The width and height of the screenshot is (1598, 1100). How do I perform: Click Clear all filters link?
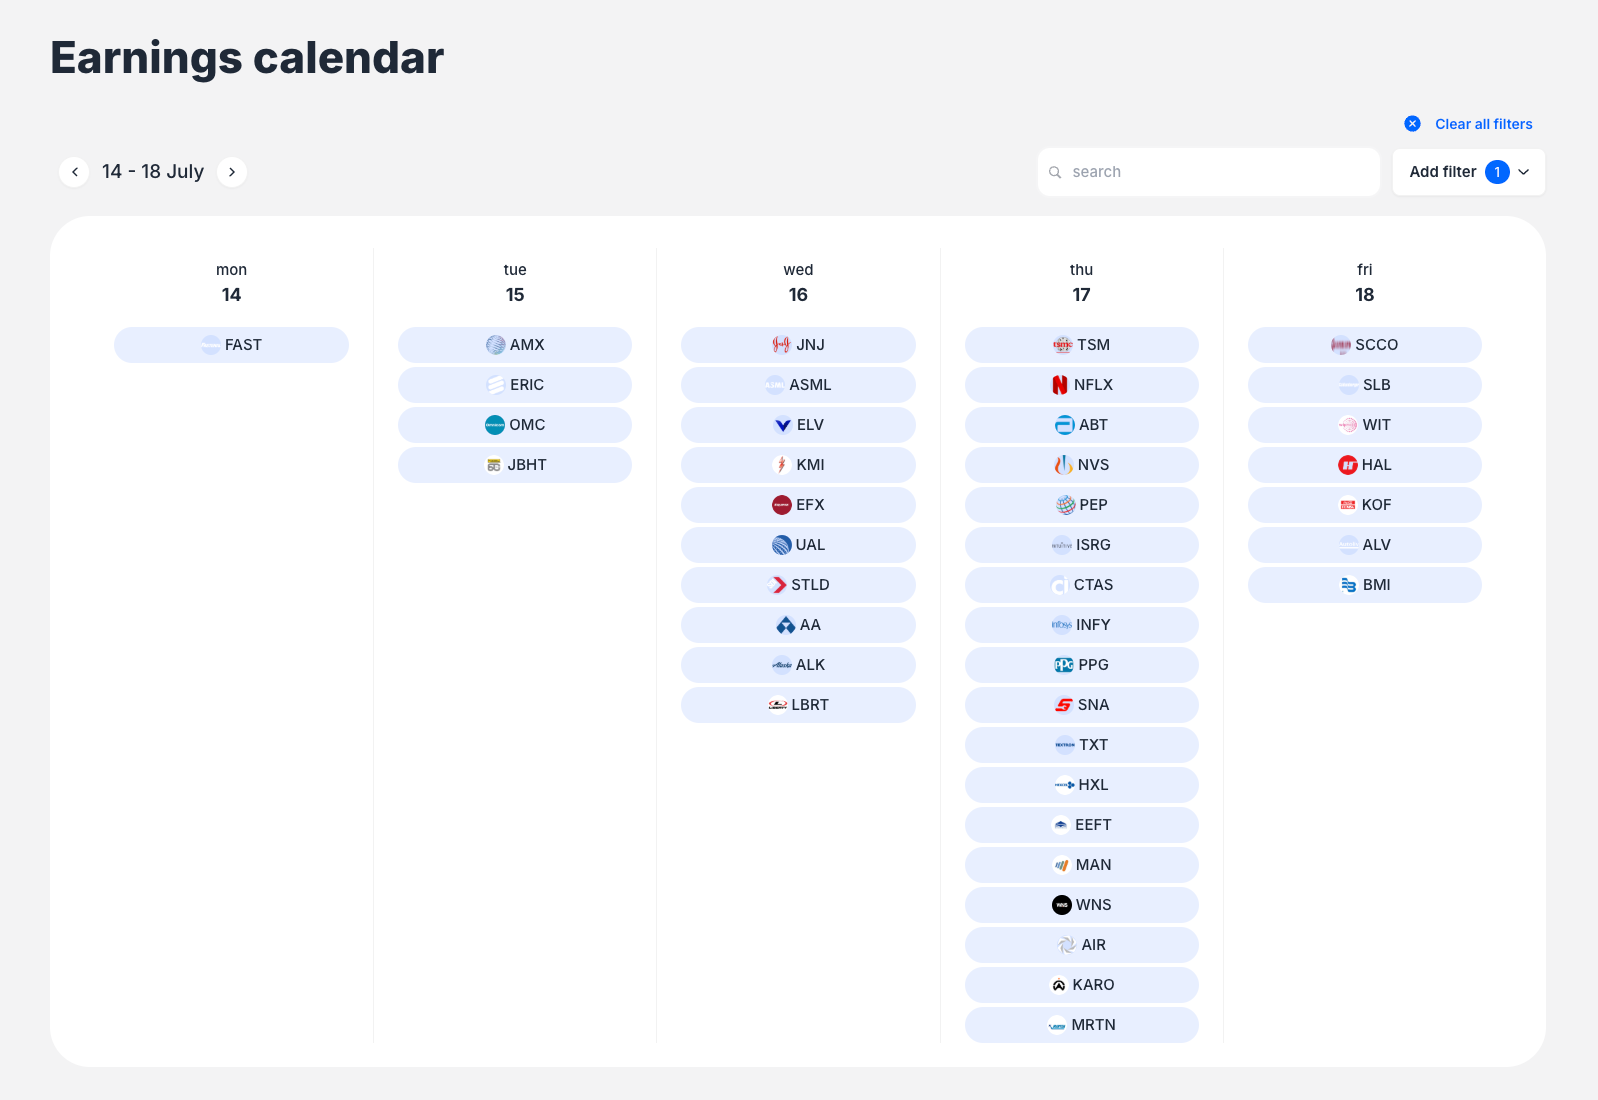click(1483, 124)
